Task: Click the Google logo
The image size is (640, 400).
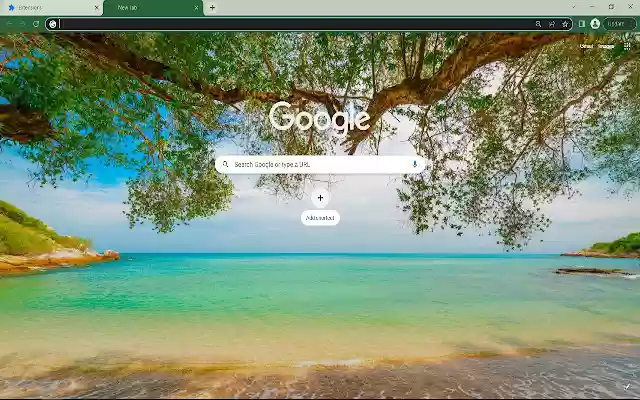Action: pos(320,118)
